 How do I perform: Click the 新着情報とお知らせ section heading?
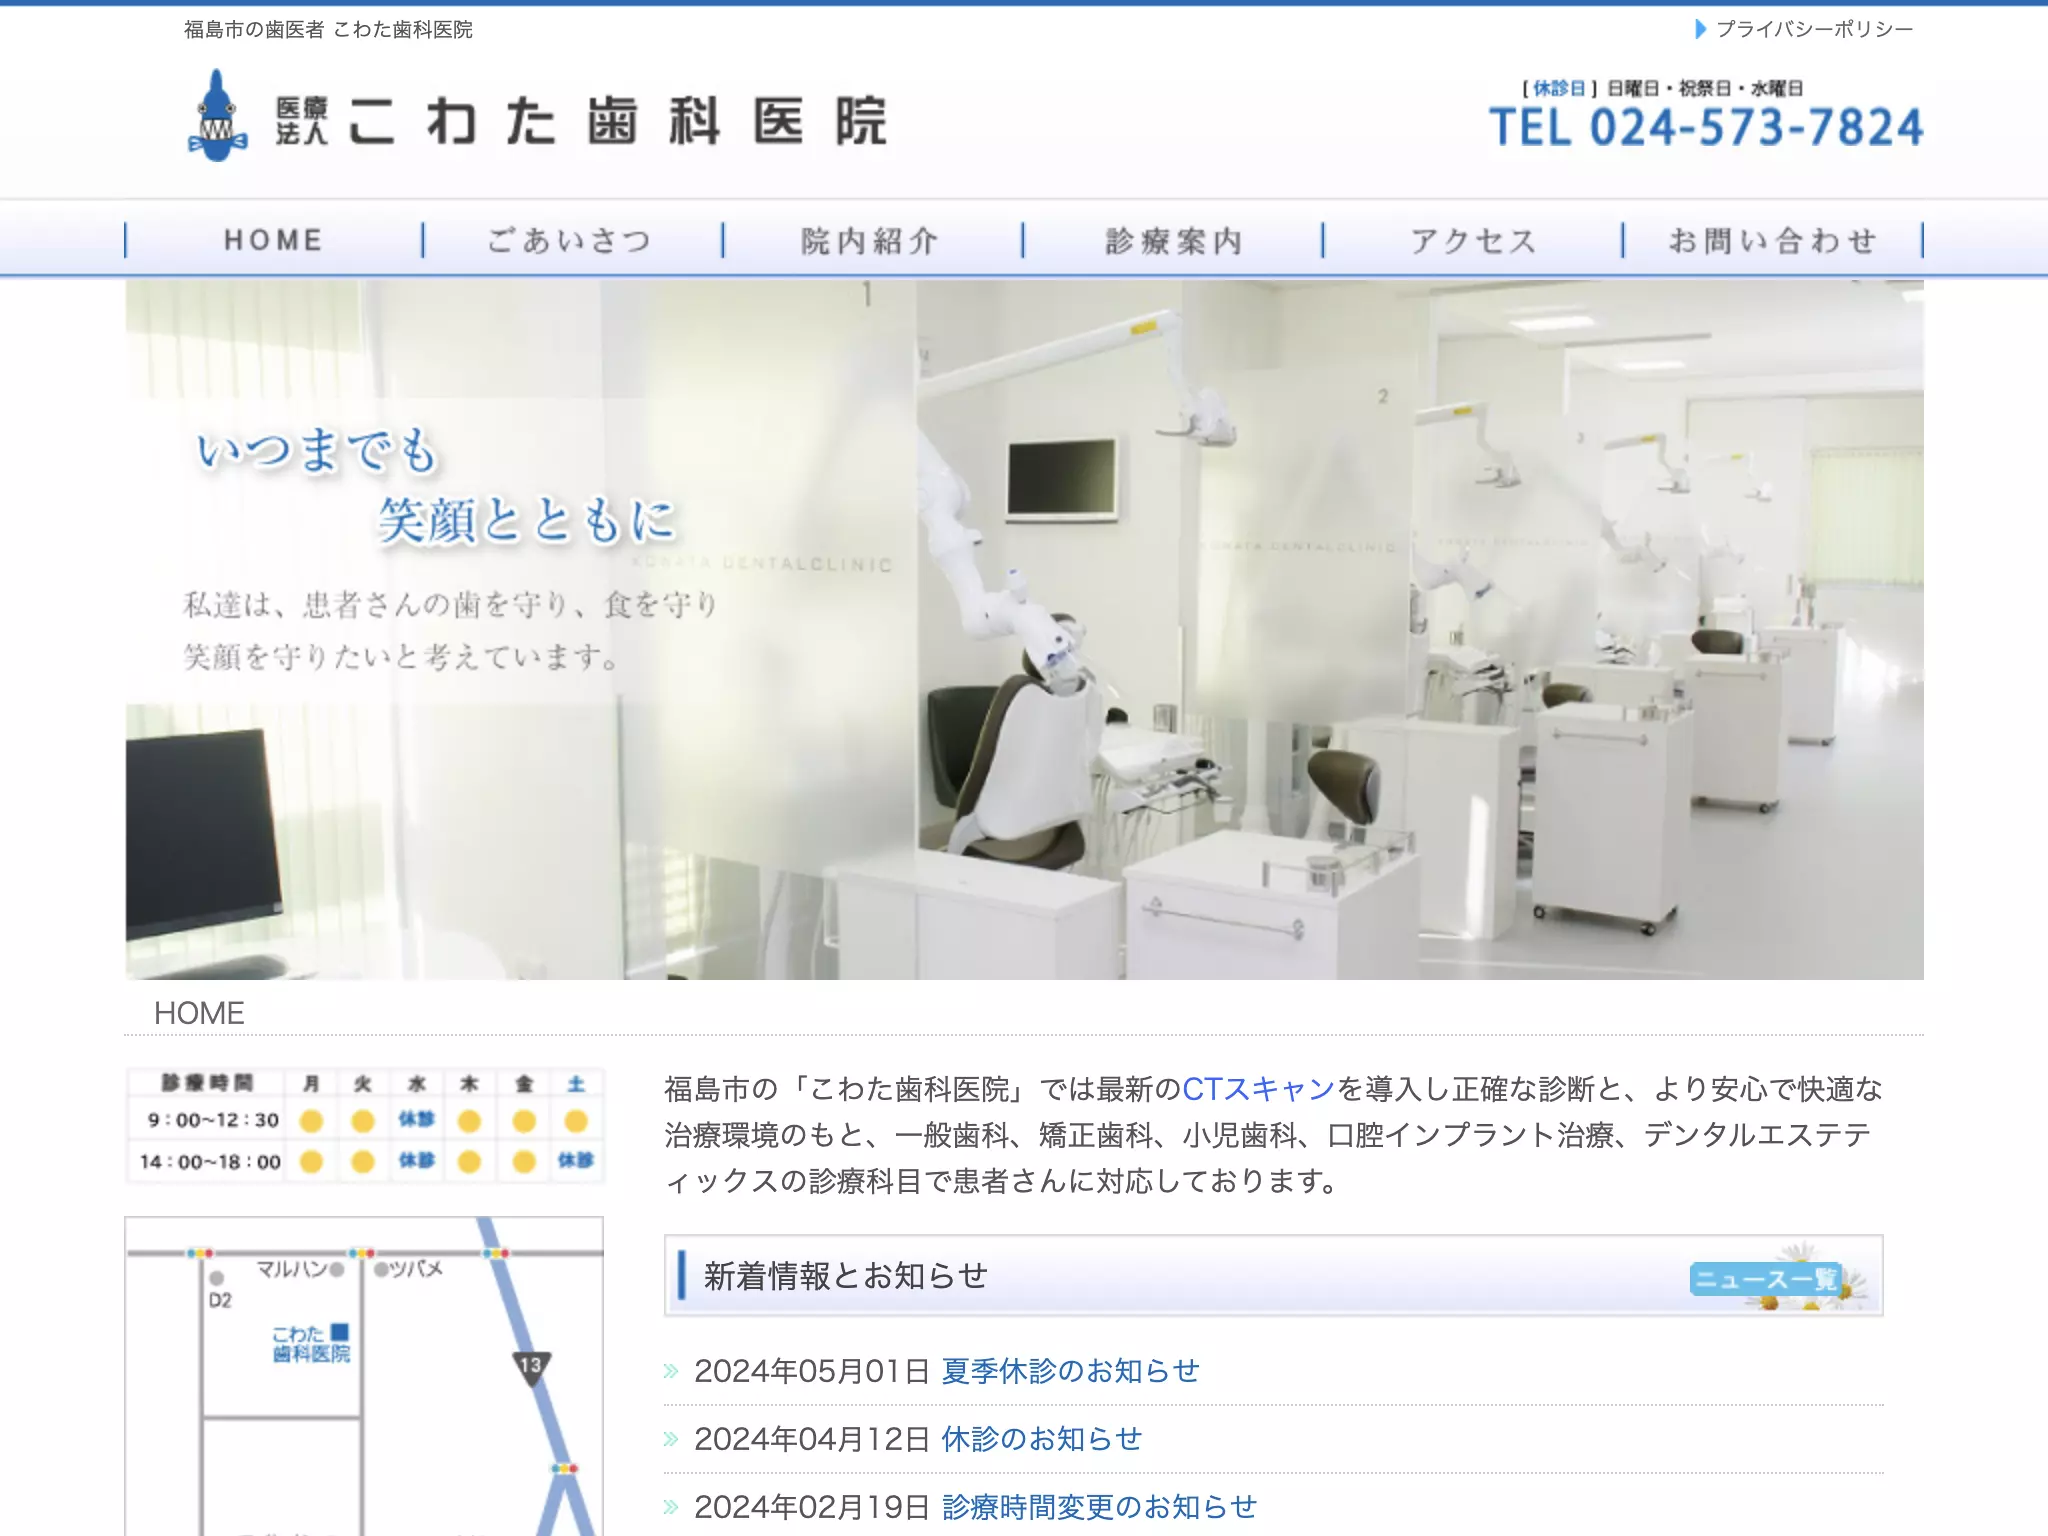(846, 1276)
